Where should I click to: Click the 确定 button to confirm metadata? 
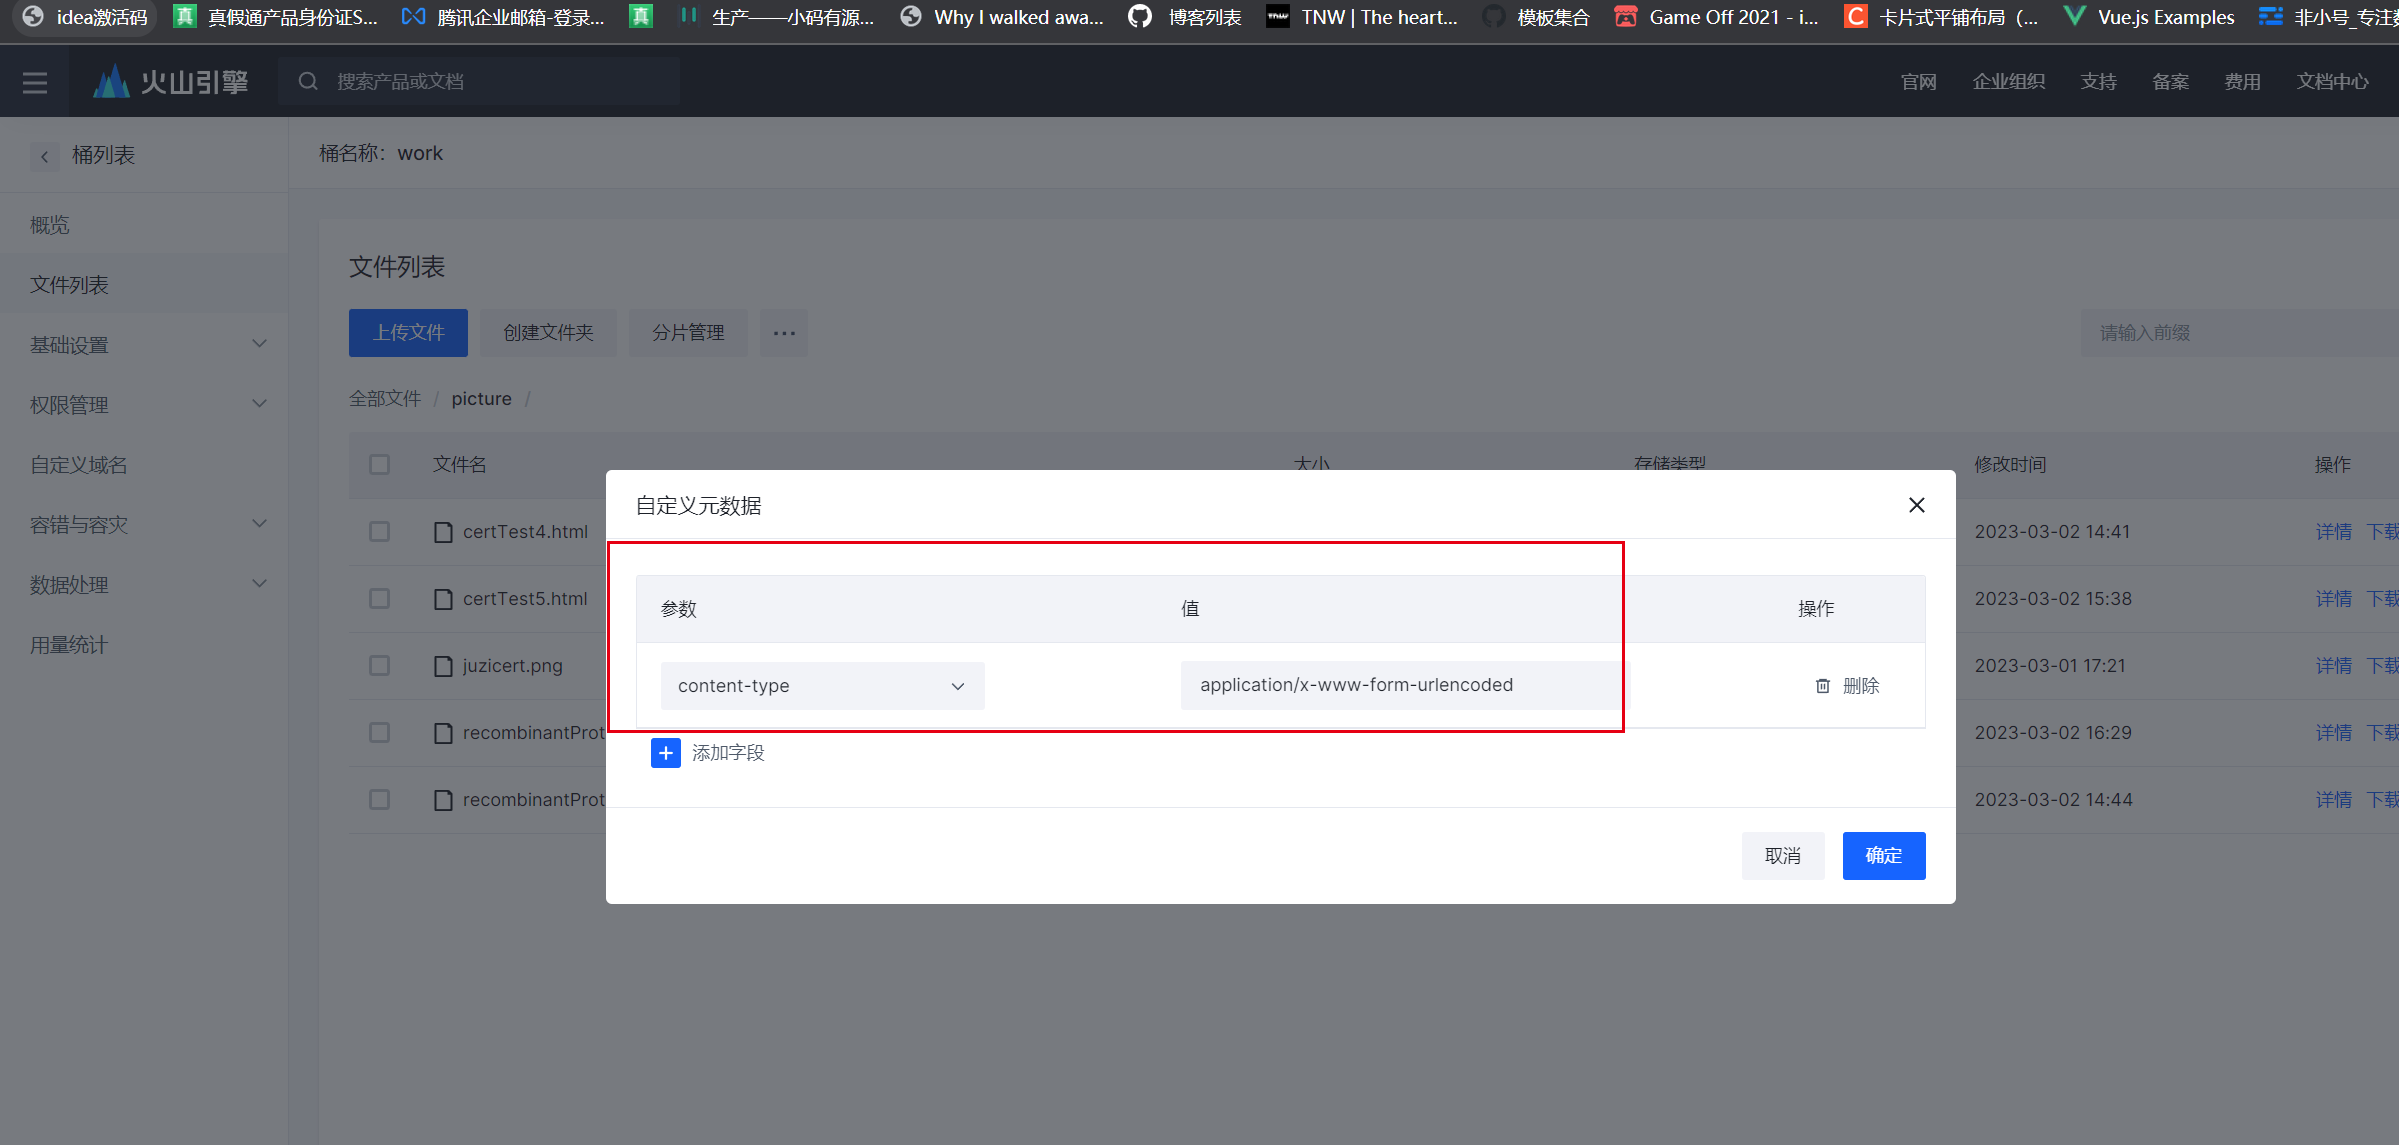click(1883, 856)
